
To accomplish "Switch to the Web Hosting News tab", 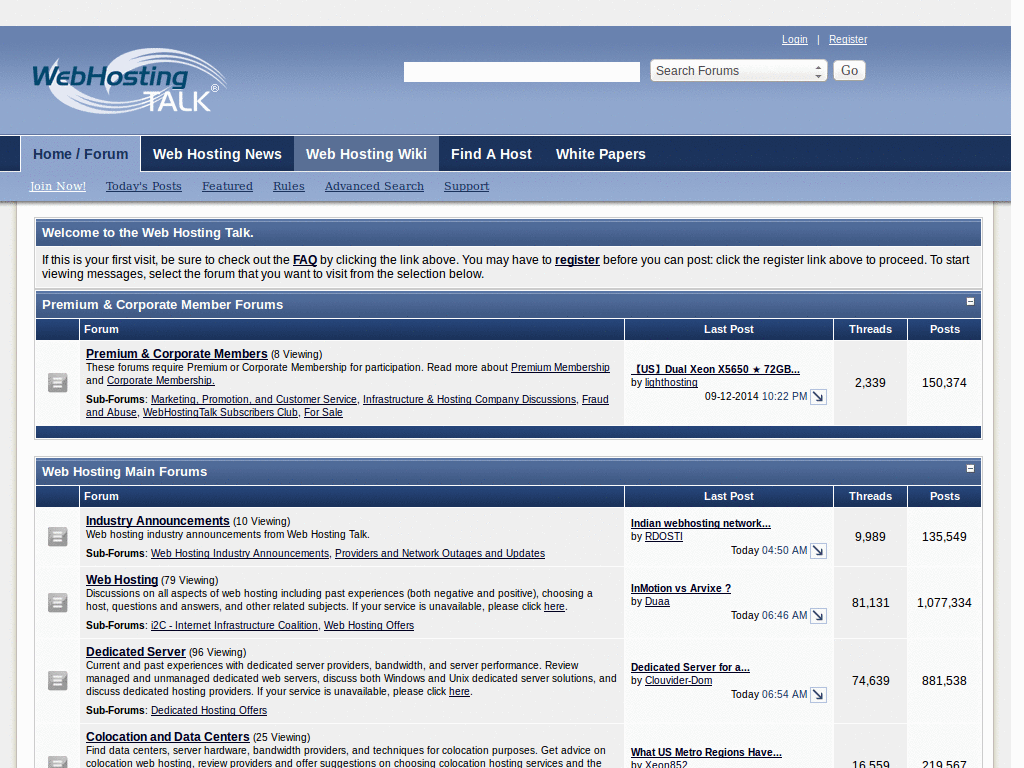I will pyautogui.click(x=217, y=154).
